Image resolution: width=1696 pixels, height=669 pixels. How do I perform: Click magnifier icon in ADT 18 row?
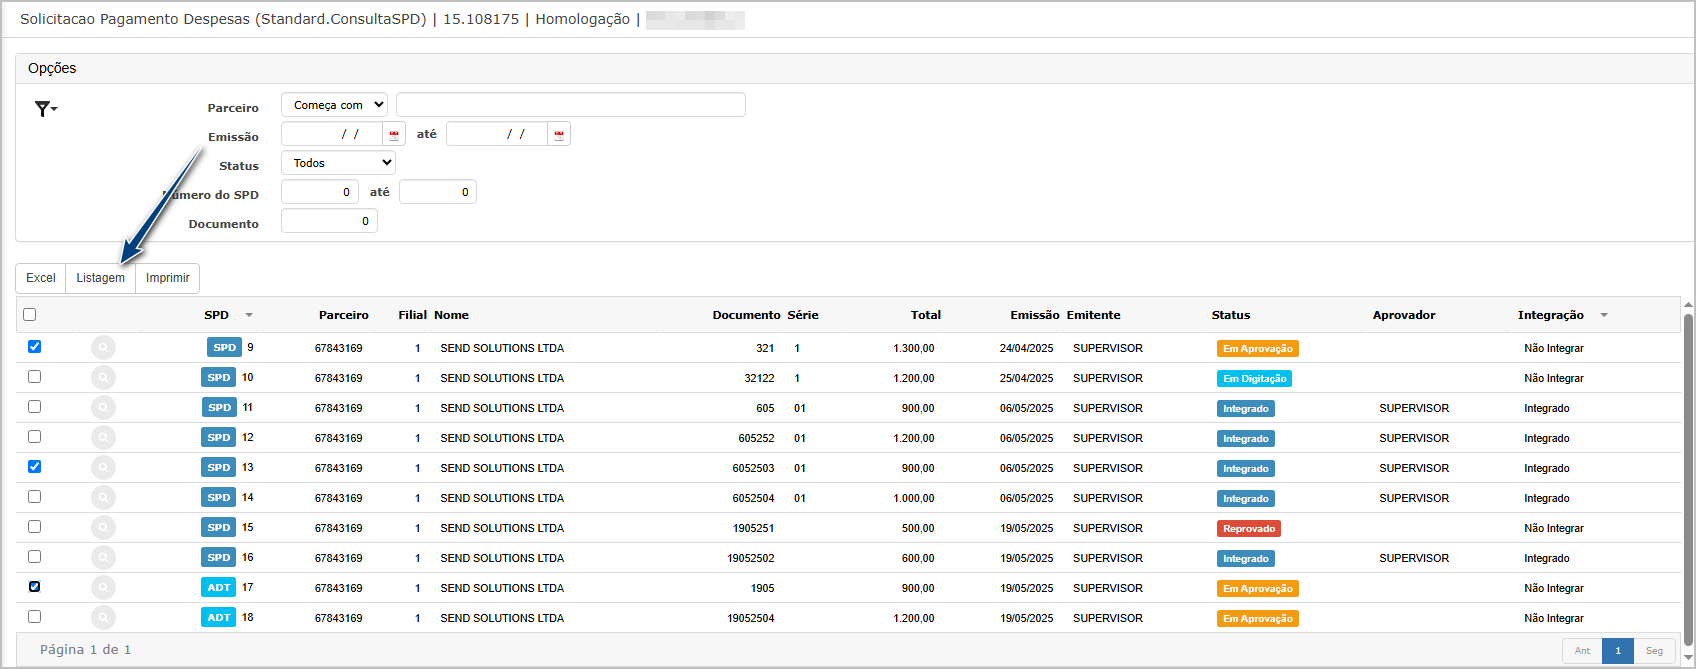pyautogui.click(x=103, y=618)
